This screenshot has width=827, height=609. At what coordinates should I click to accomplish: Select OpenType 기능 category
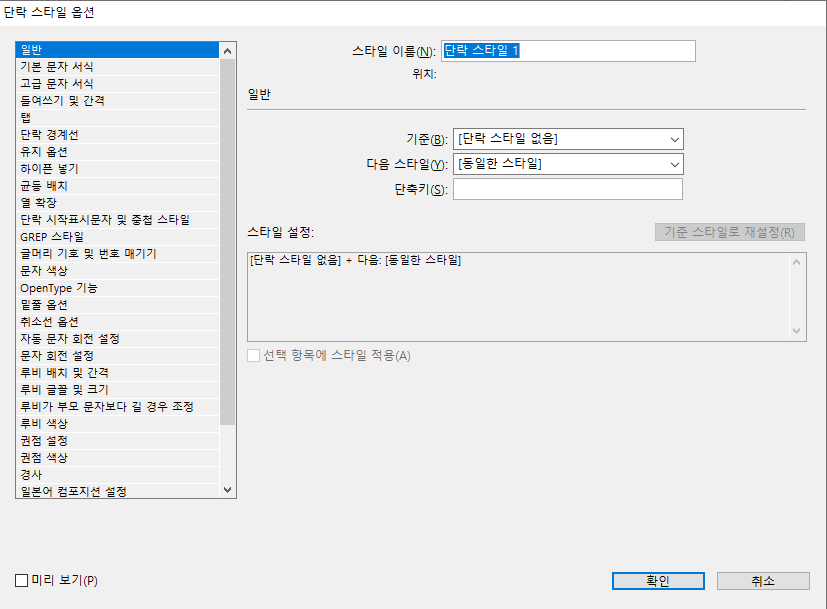click(x=117, y=288)
